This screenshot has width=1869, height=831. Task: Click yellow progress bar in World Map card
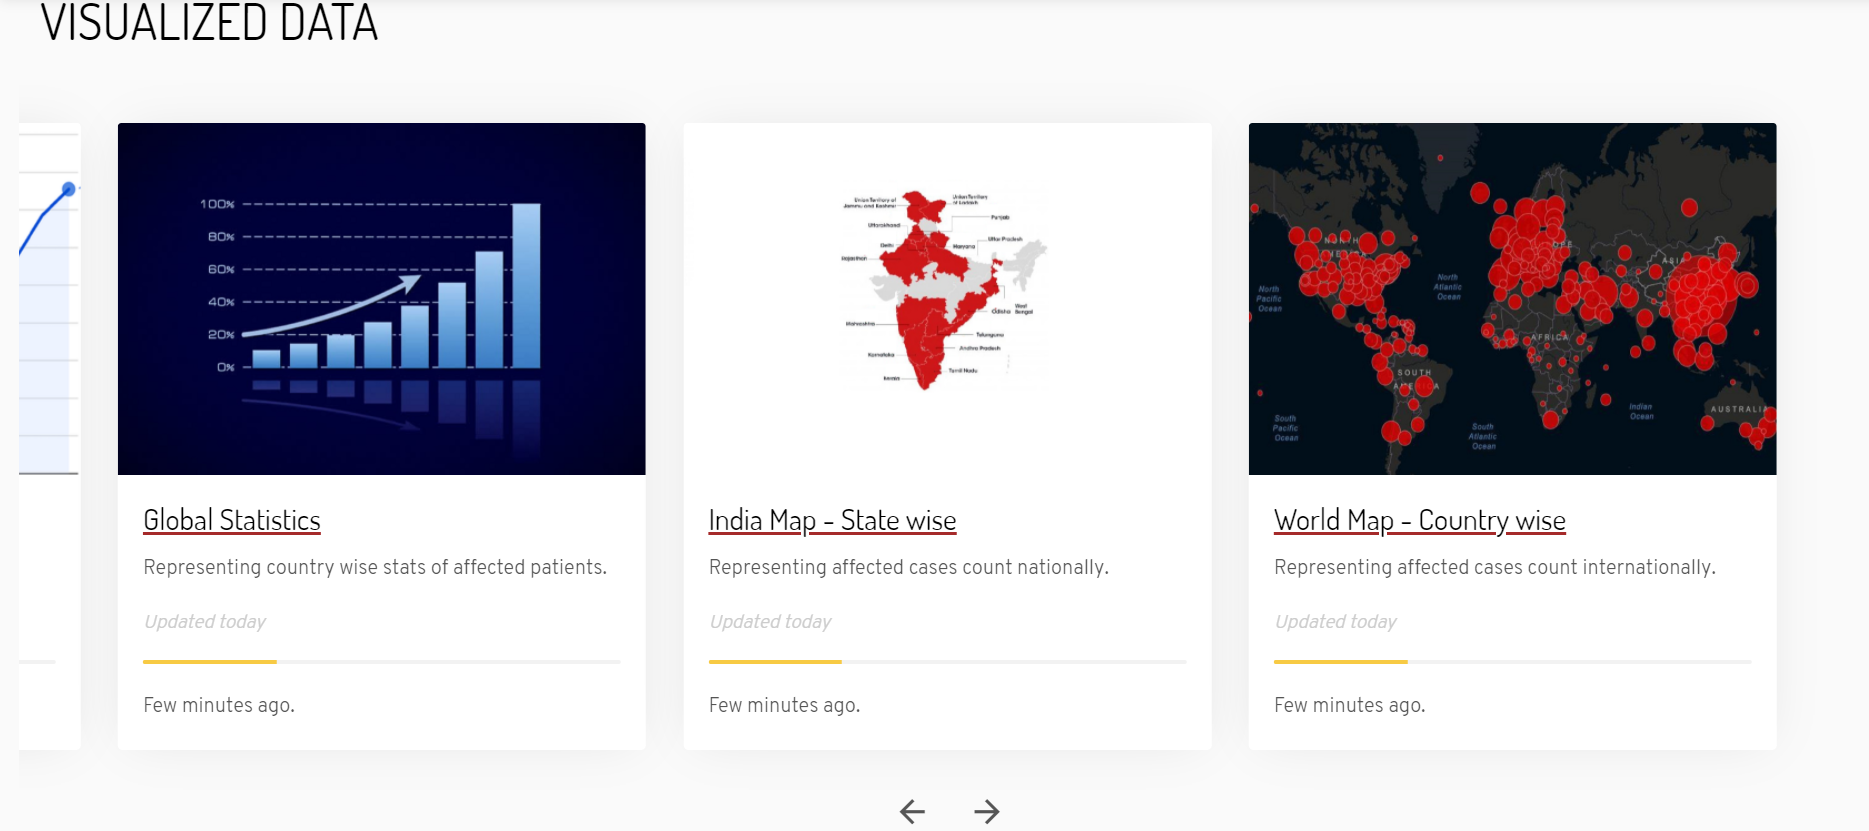tap(1341, 662)
